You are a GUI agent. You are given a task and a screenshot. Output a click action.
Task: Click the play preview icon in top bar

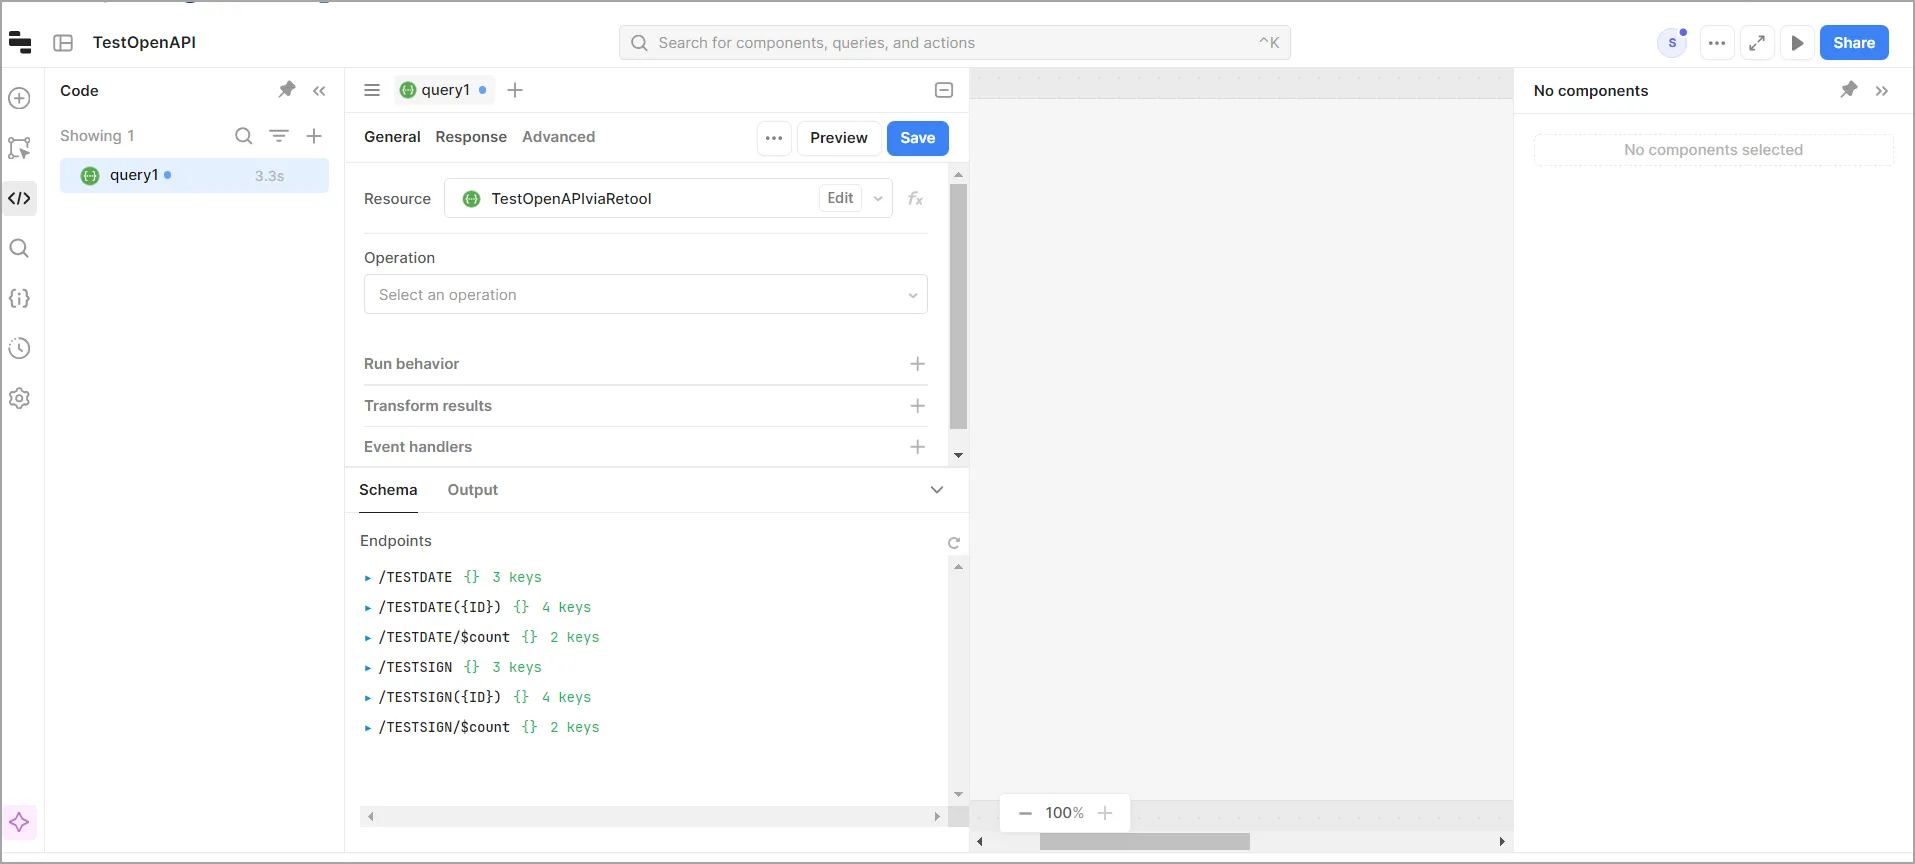pyautogui.click(x=1797, y=43)
